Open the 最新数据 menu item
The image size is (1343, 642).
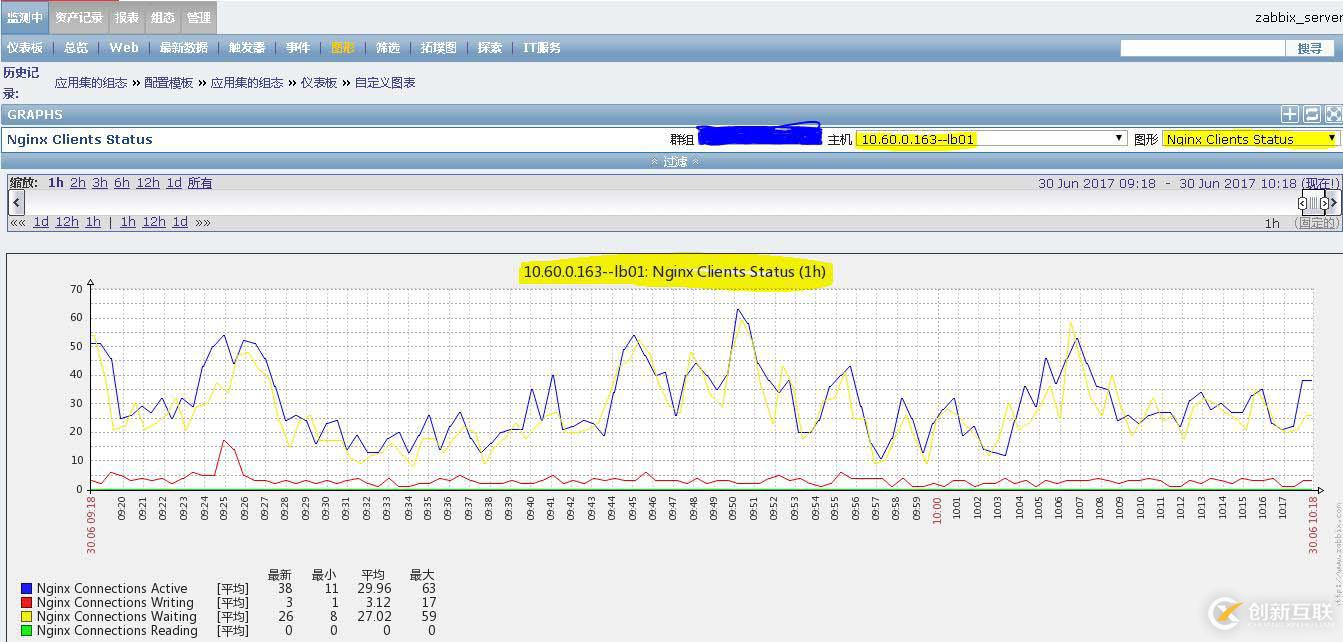tap(183, 48)
